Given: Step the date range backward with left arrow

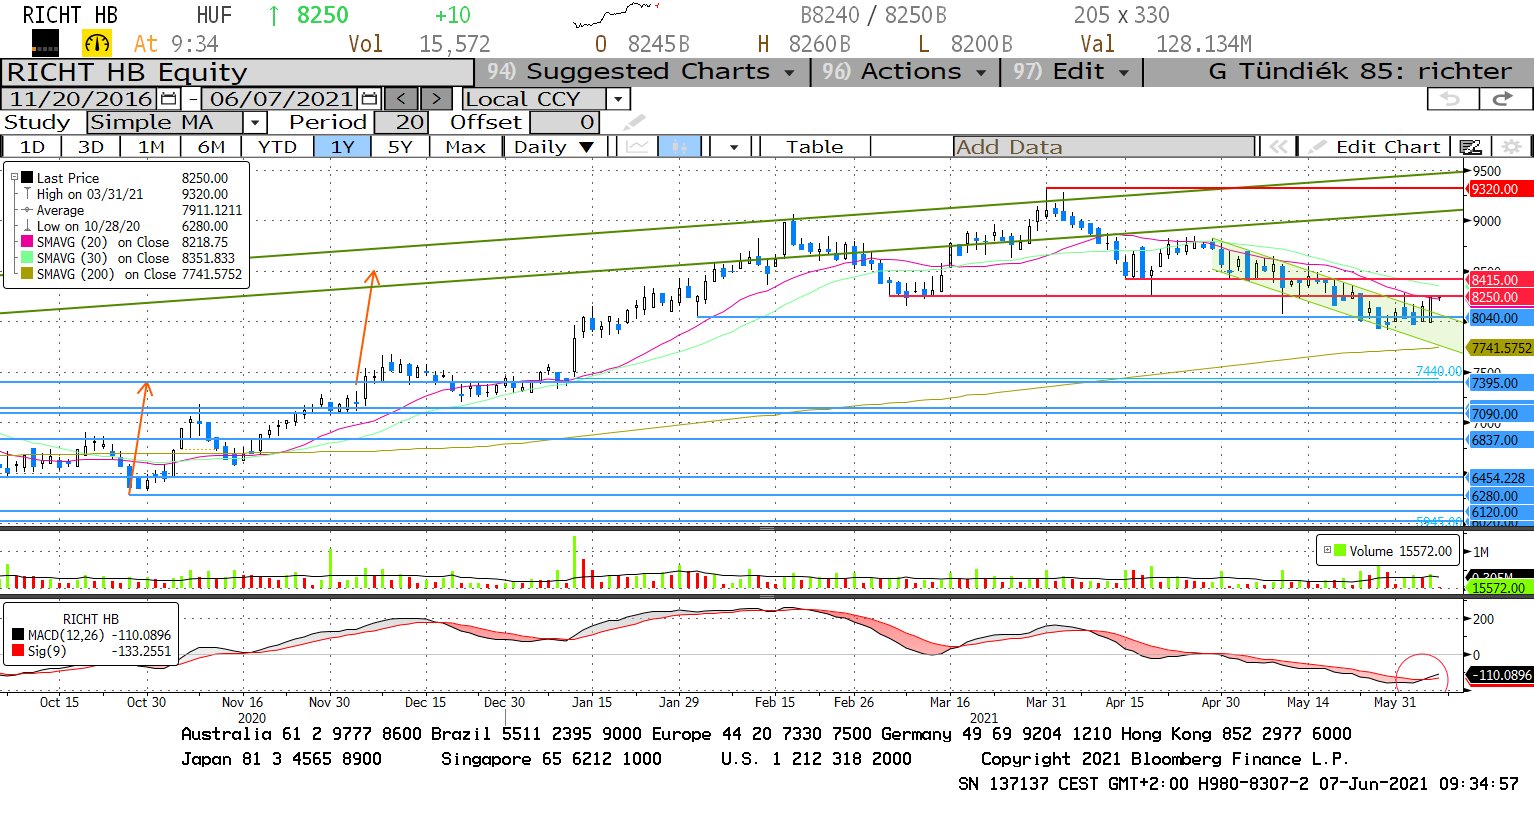Looking at the screenshot, I should [x=402, y=99].
